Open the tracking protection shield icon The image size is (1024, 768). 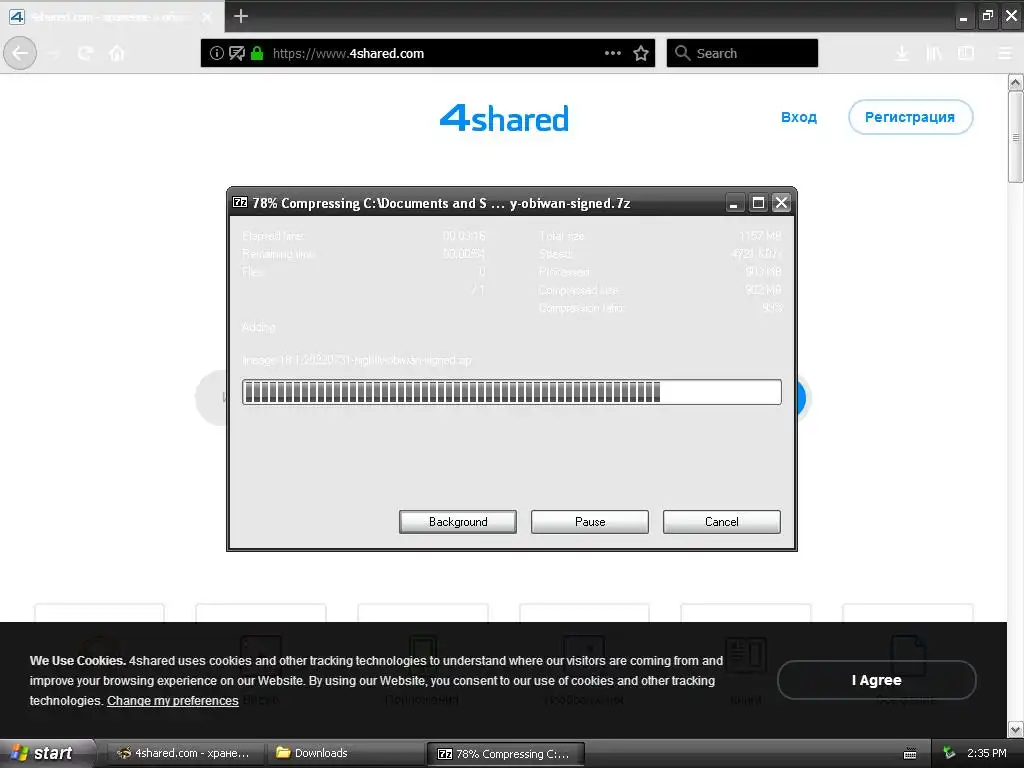point(236,54)
